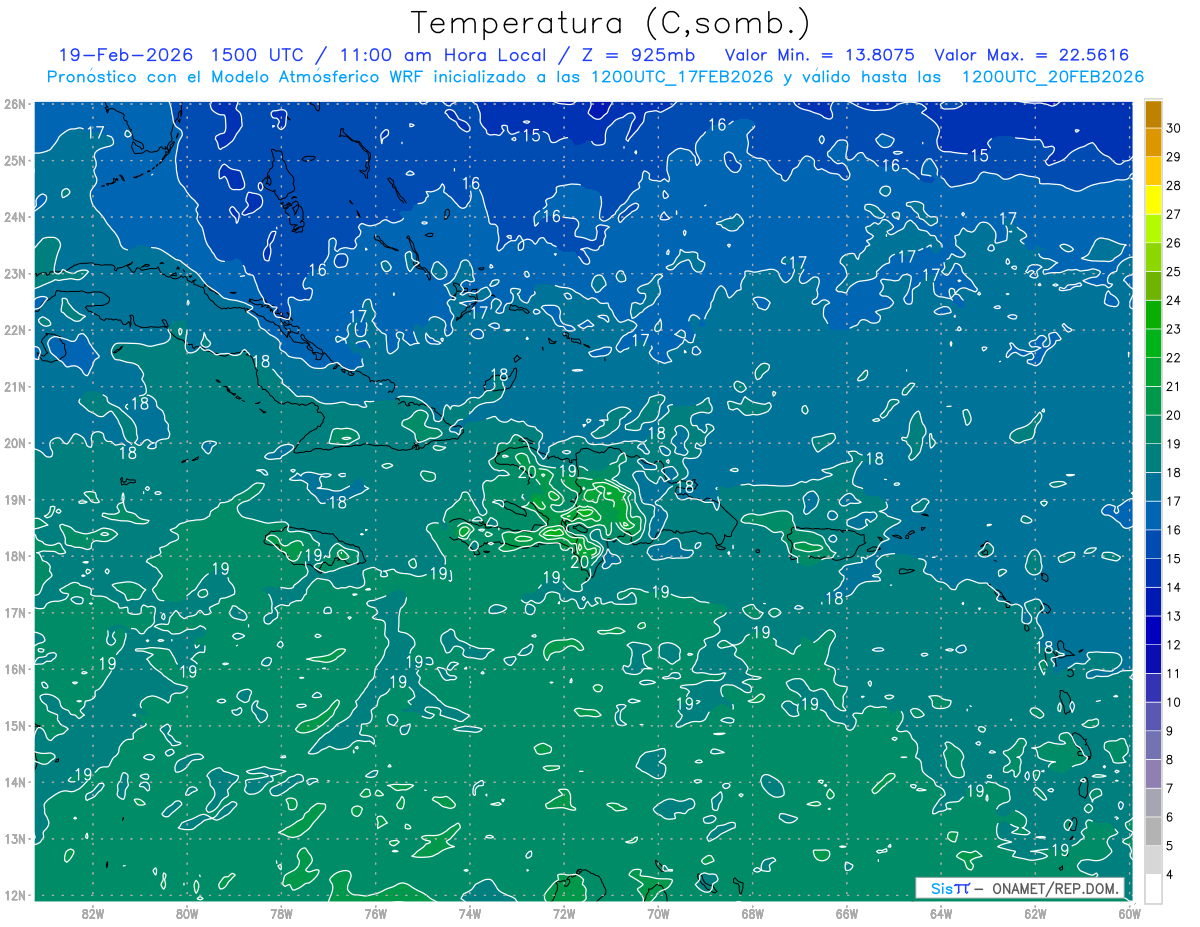The width and height of the screenshot is (1200, 927).
Task: Click the "82W" longitude axis label
Action: 93,912
